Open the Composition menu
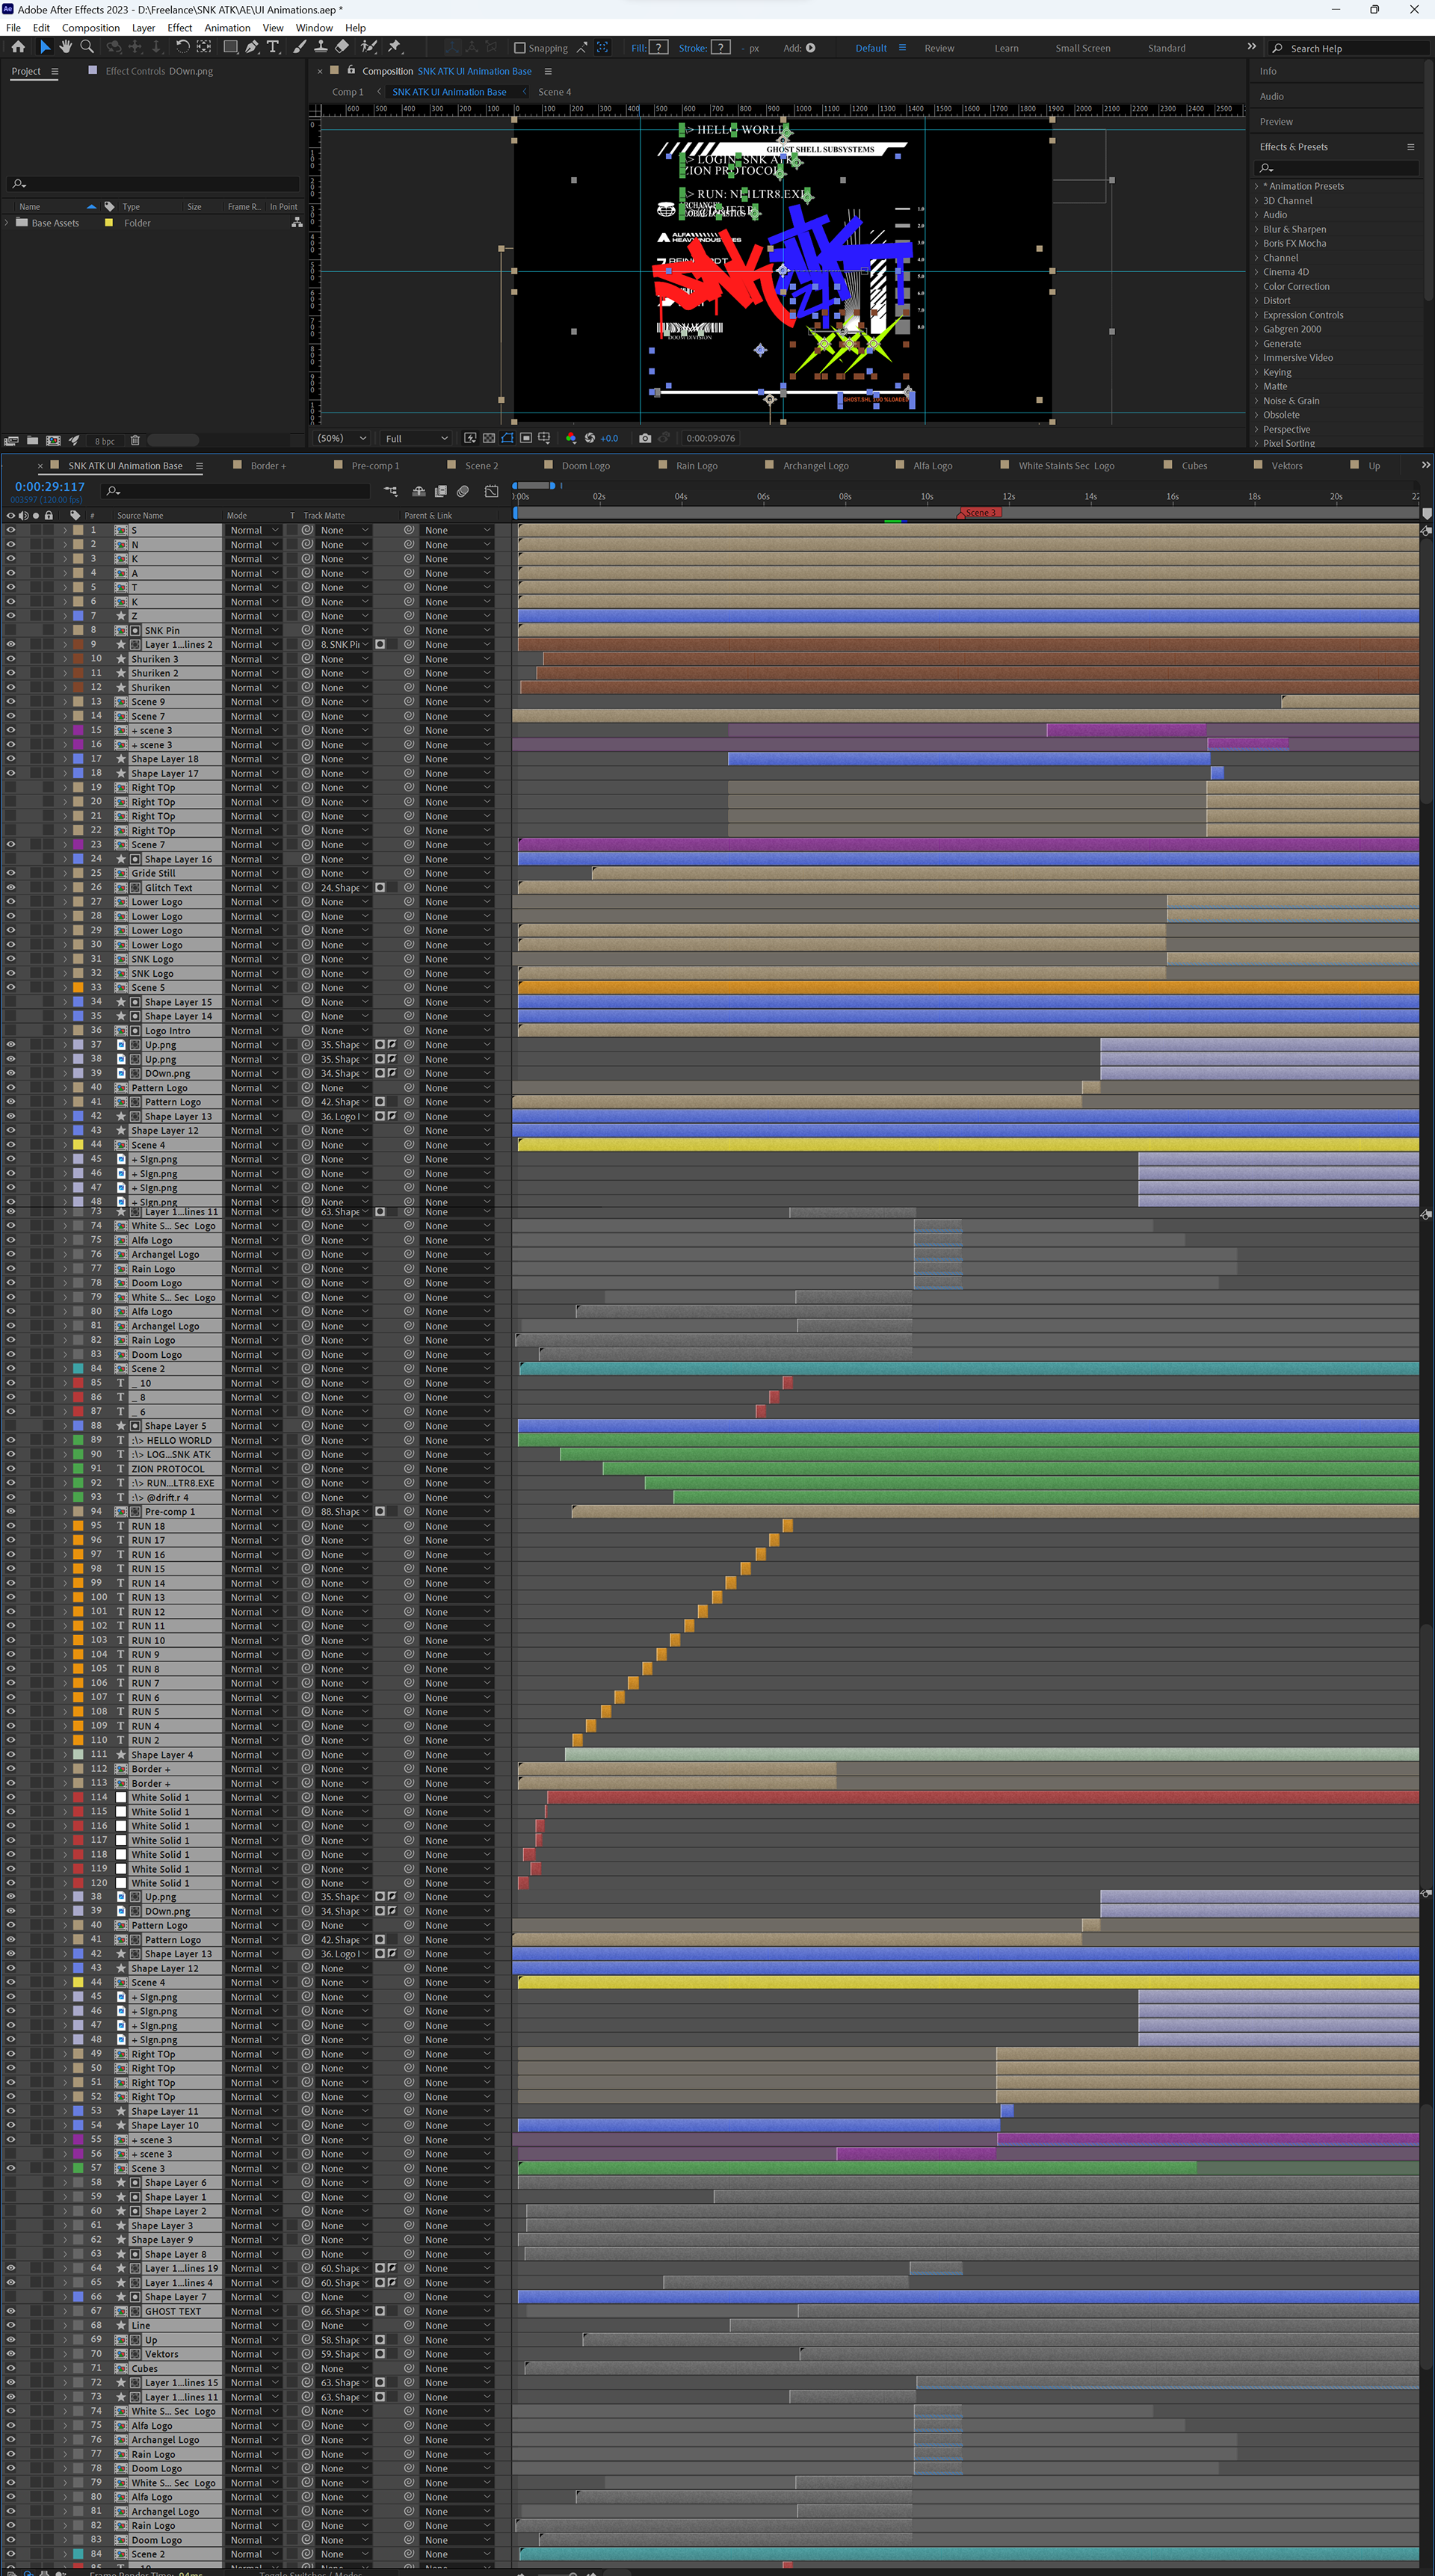This screenshot has height=2576, width=1435. click(x=90, y=28)
